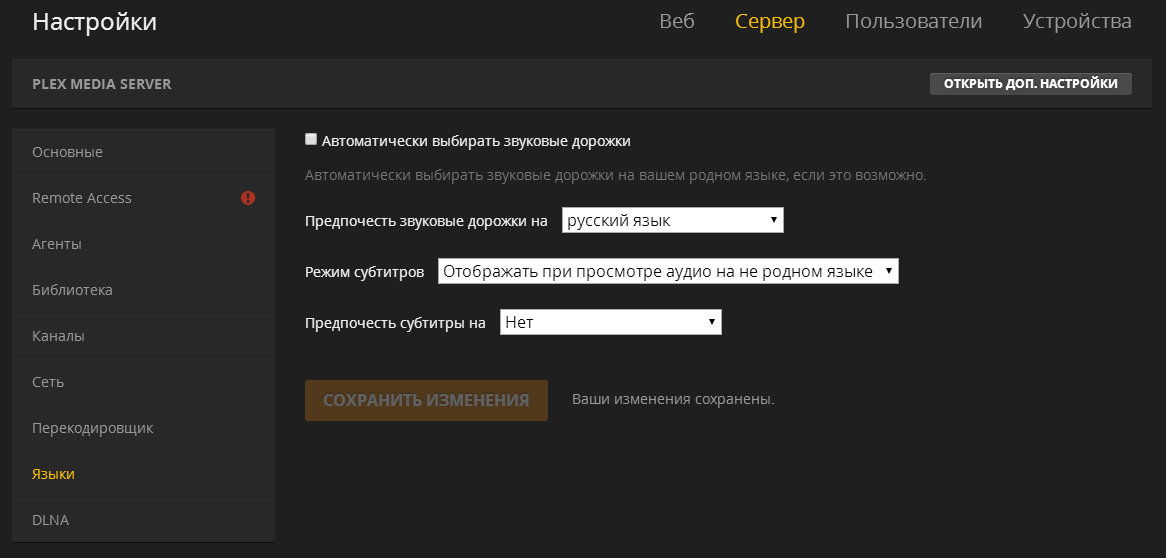
Task: Expand the subtitle mode dropdown
Action: point(668,271)
